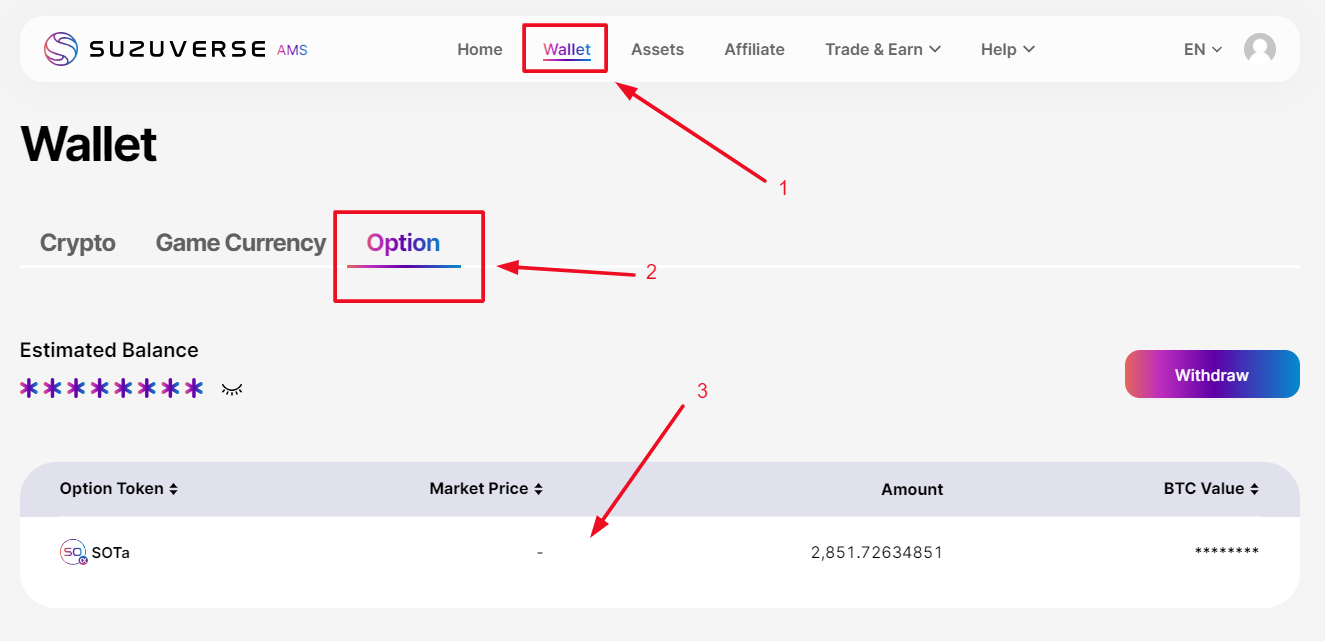Open the user profile avatar
The height and width of the screenshot is (641, 1325).
click(1259, 49)
